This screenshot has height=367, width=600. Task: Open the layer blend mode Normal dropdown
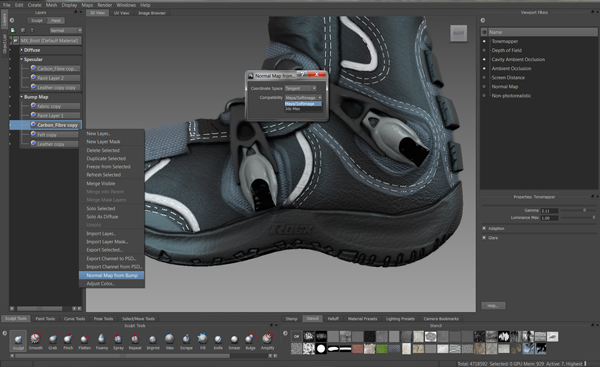pyautogui.click(x=66, y=30)
